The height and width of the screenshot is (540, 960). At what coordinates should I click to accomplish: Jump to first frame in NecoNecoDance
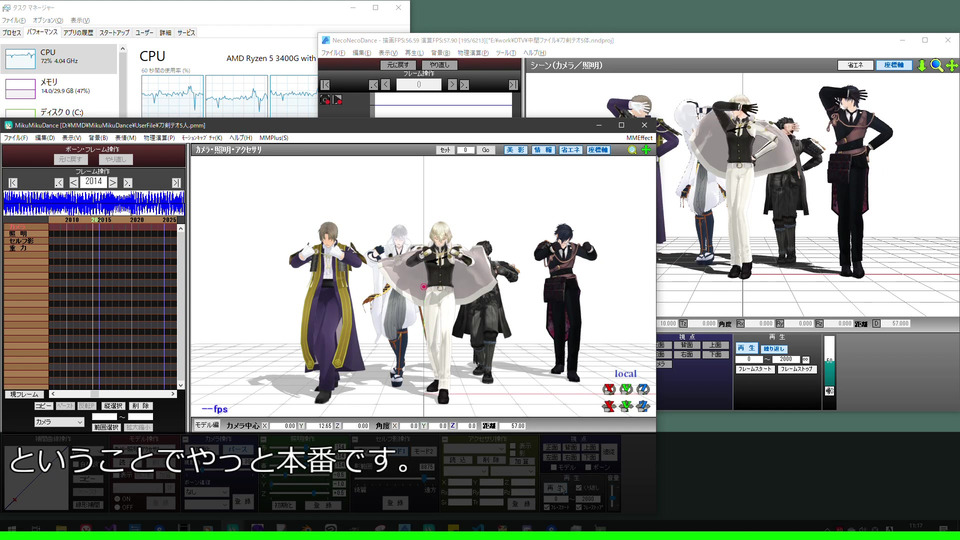point(325,85)
